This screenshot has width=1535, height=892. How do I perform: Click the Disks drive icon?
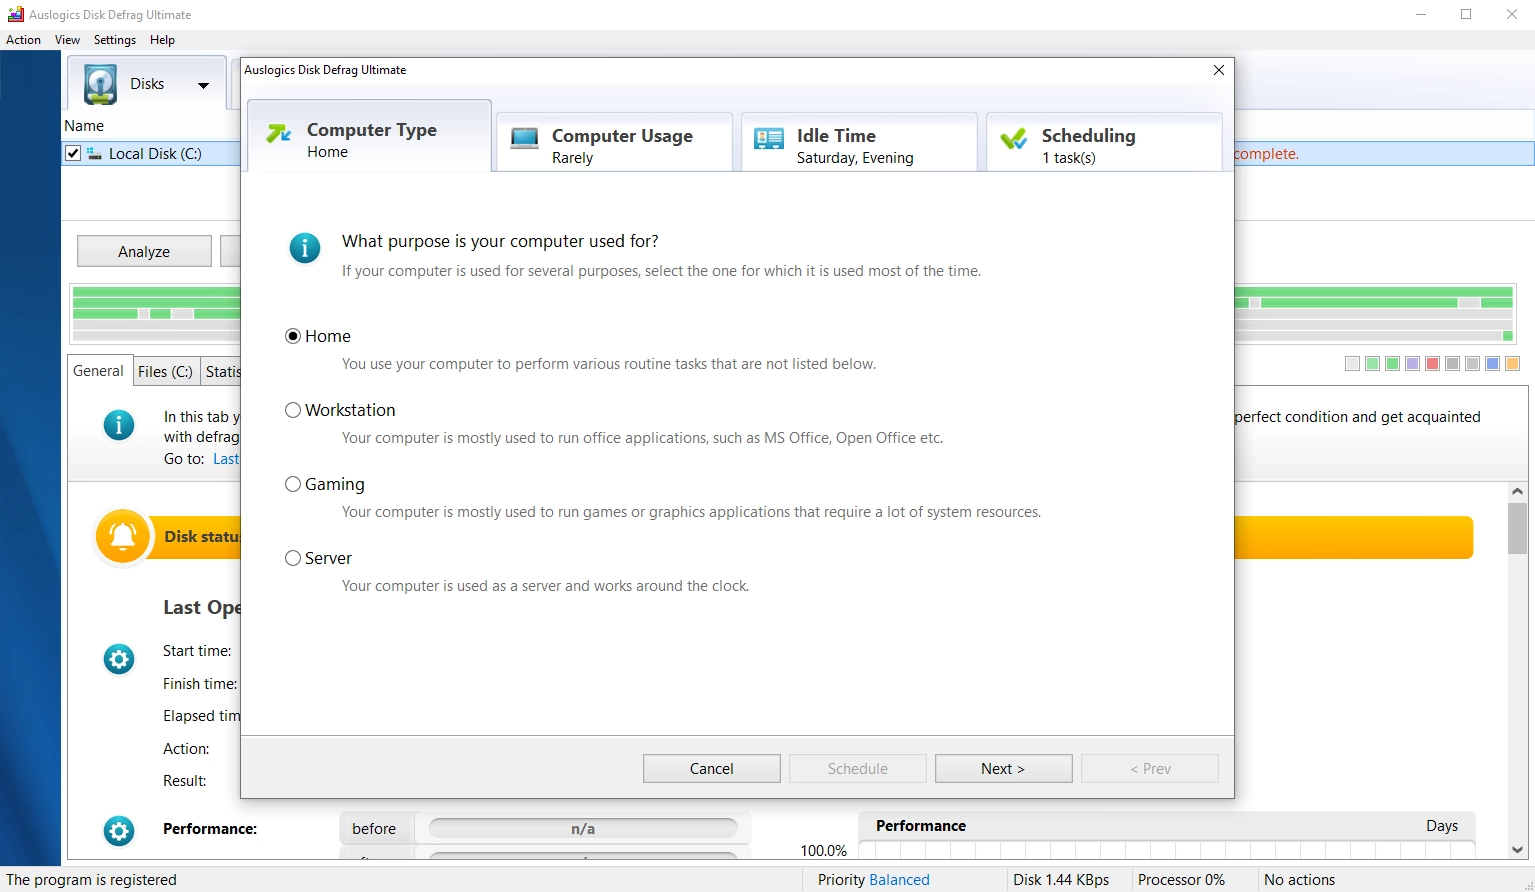click(x=100, y=84)
